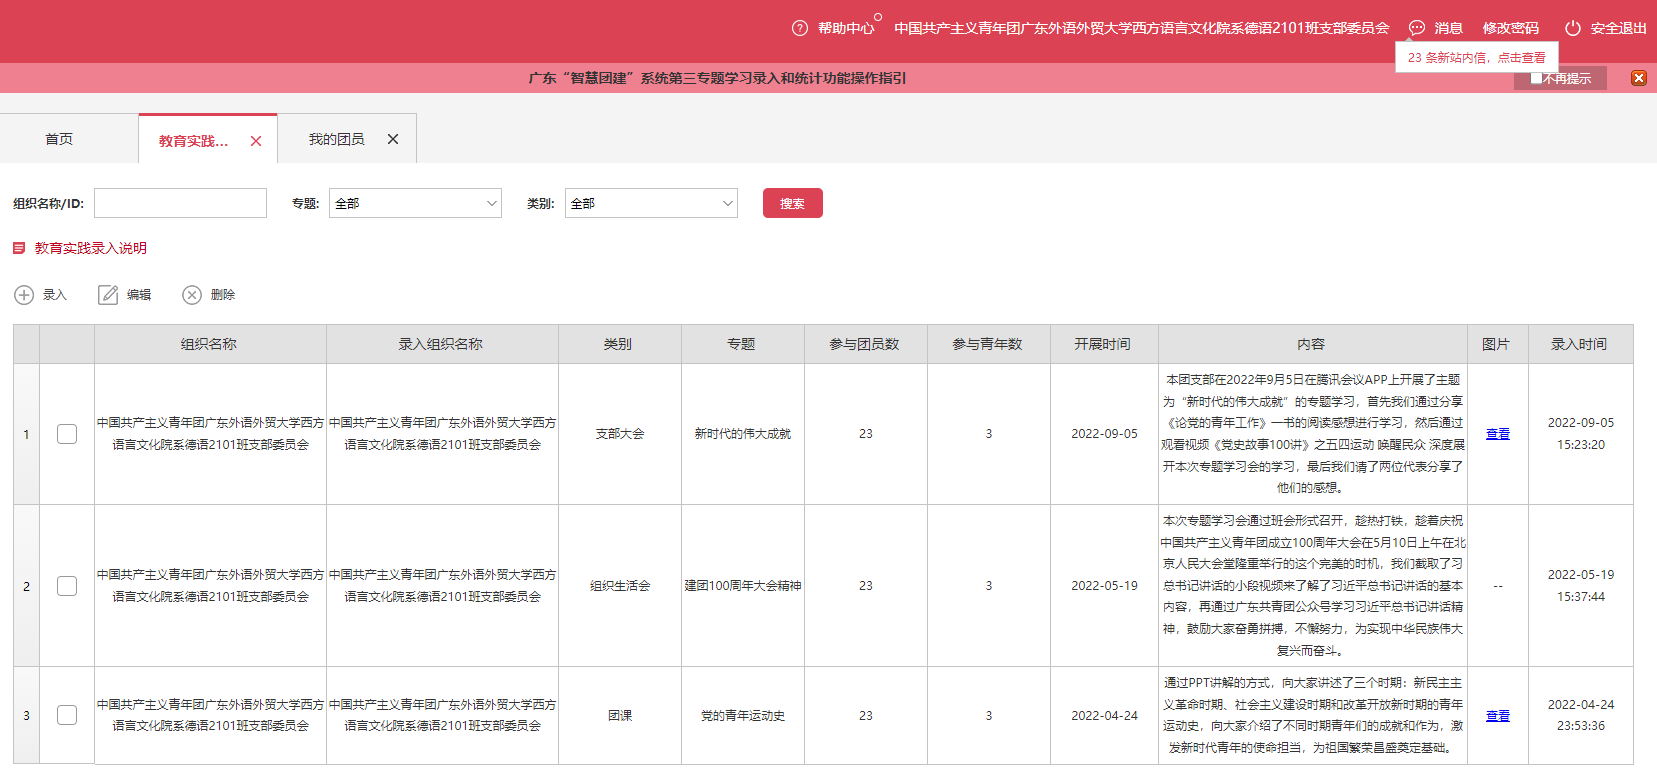Focus the 组织名称/ID input field
Viewport: 1657px width, 782px height.
(180, 203)
